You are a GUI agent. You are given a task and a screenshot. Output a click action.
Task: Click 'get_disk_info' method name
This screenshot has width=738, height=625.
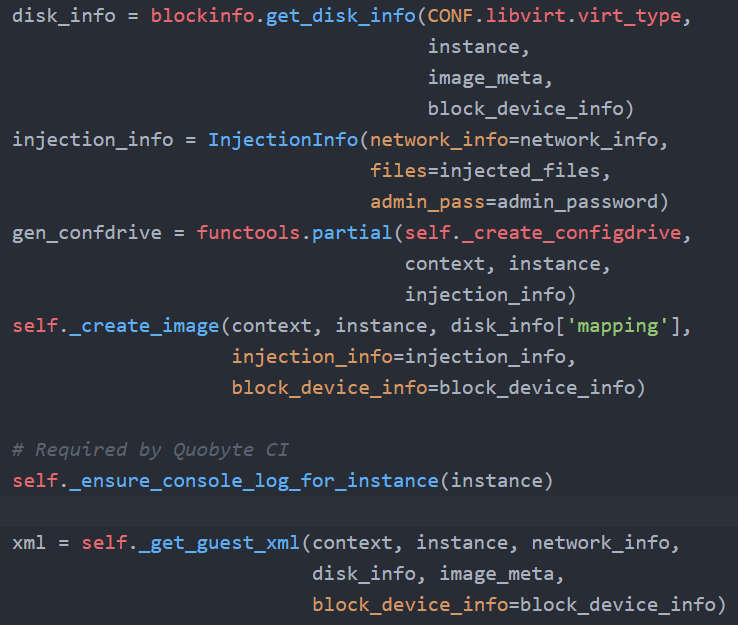pyautogui.click(x=341, y=16)
